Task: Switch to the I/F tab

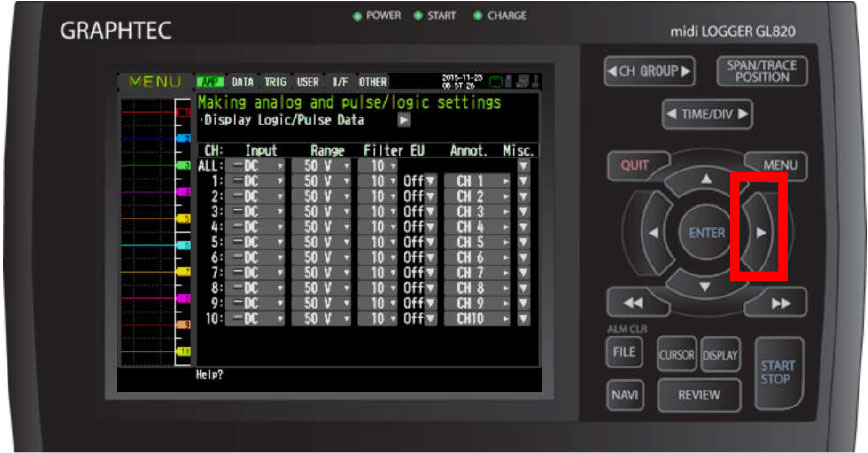Action: [340, 82]
